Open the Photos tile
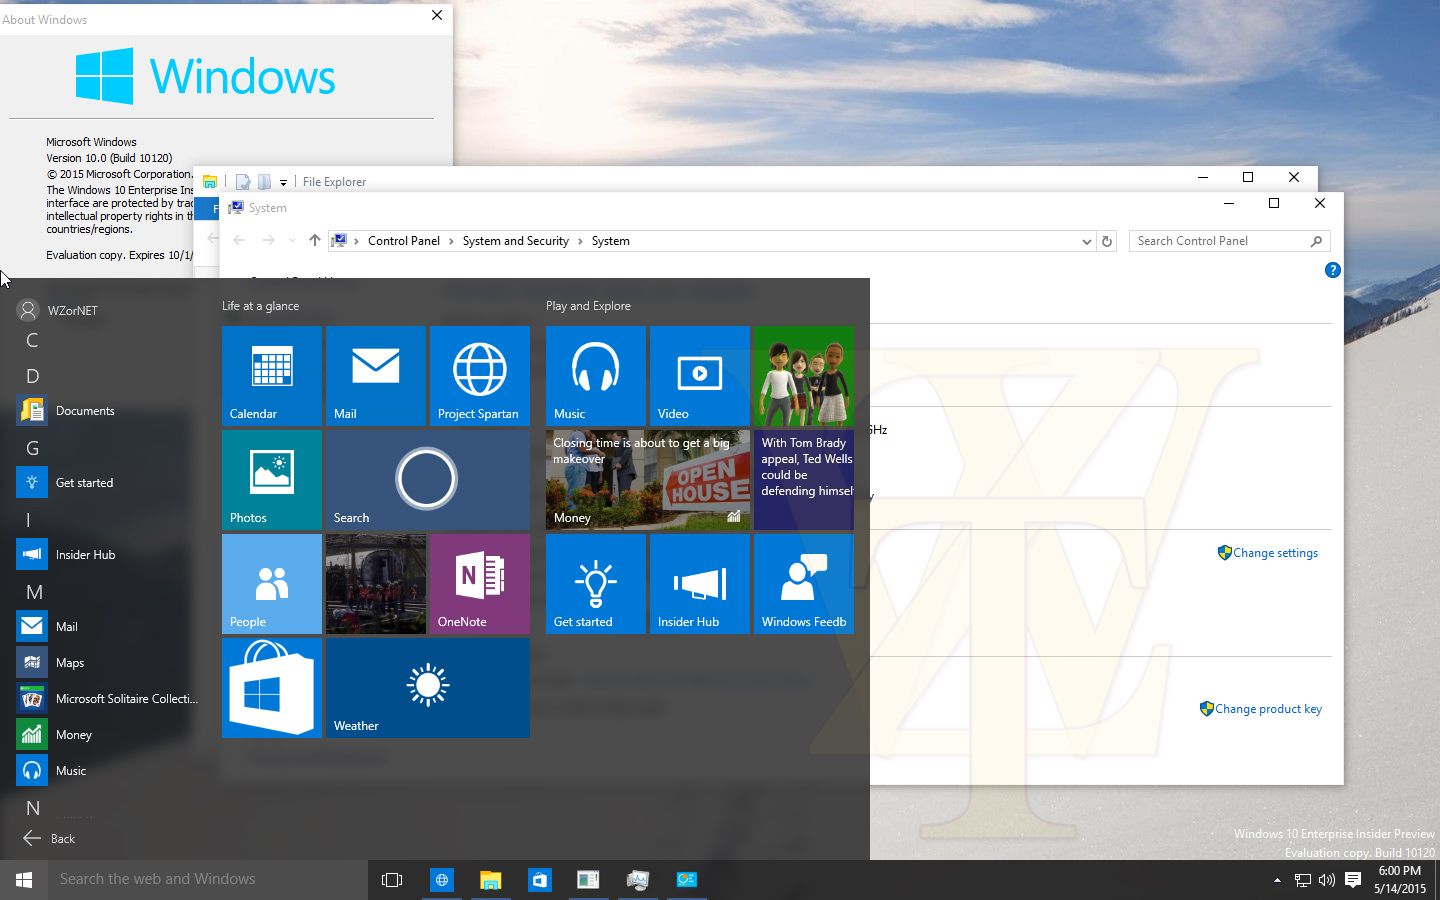Screen dimensions: 1440x900 (x=272, y=480)
